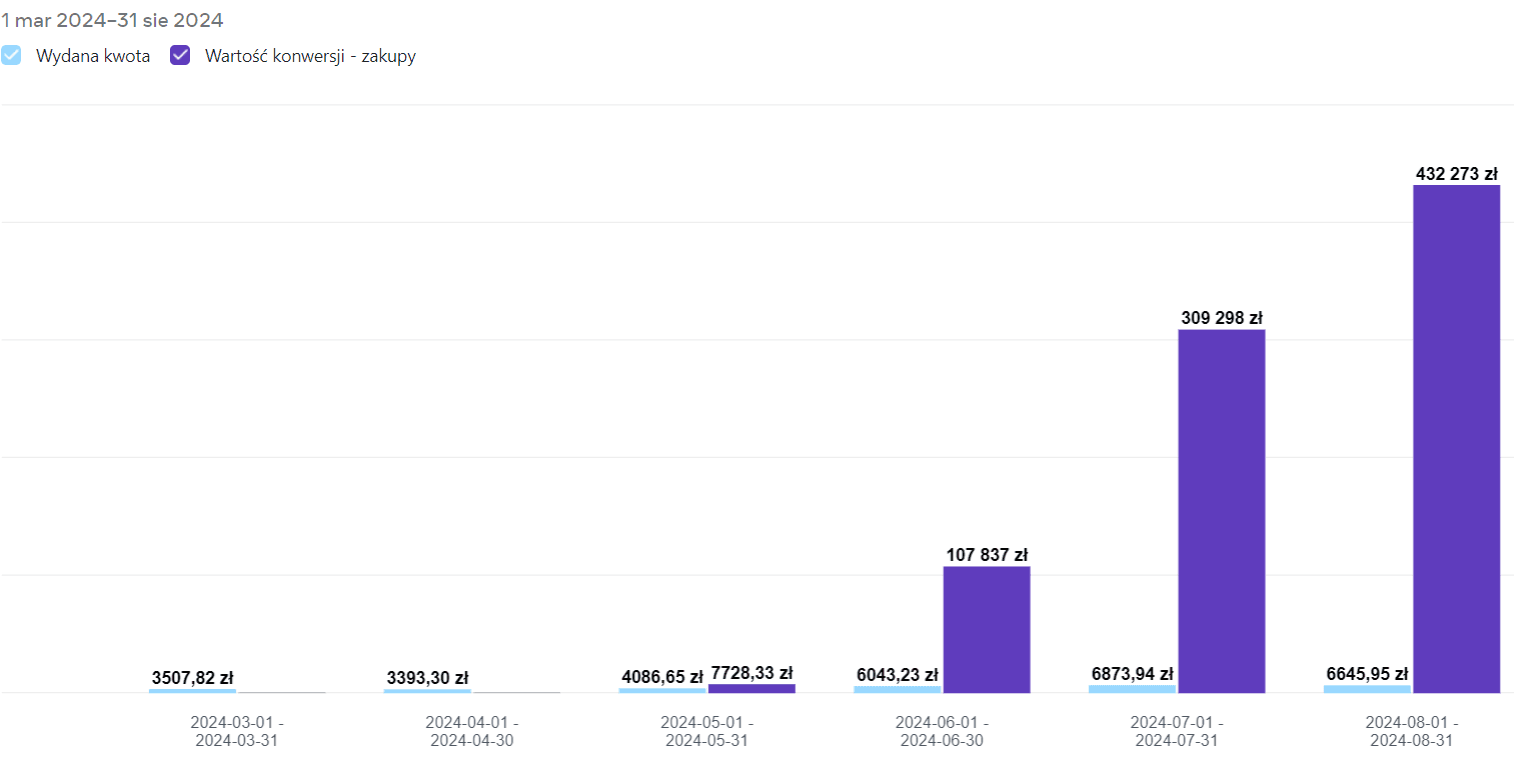
Task: Click the date range 1 mar 2024–31 sie 2024
Action: click(x=112, y=20)
